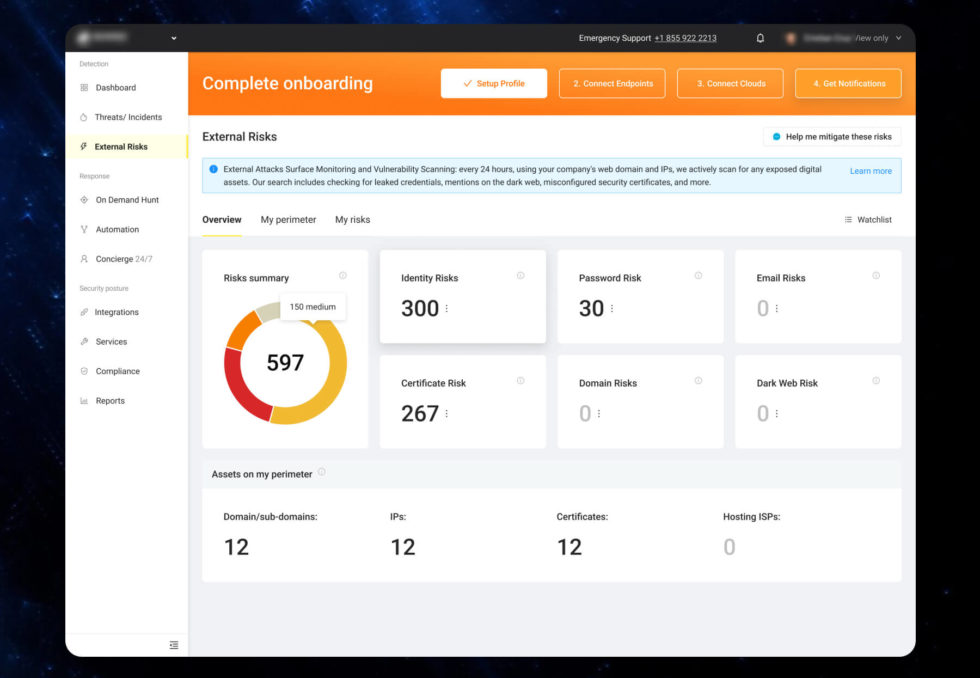Select the On Demand Hunt icon
The image size is (980, 678).
click(x=84, y=199)
